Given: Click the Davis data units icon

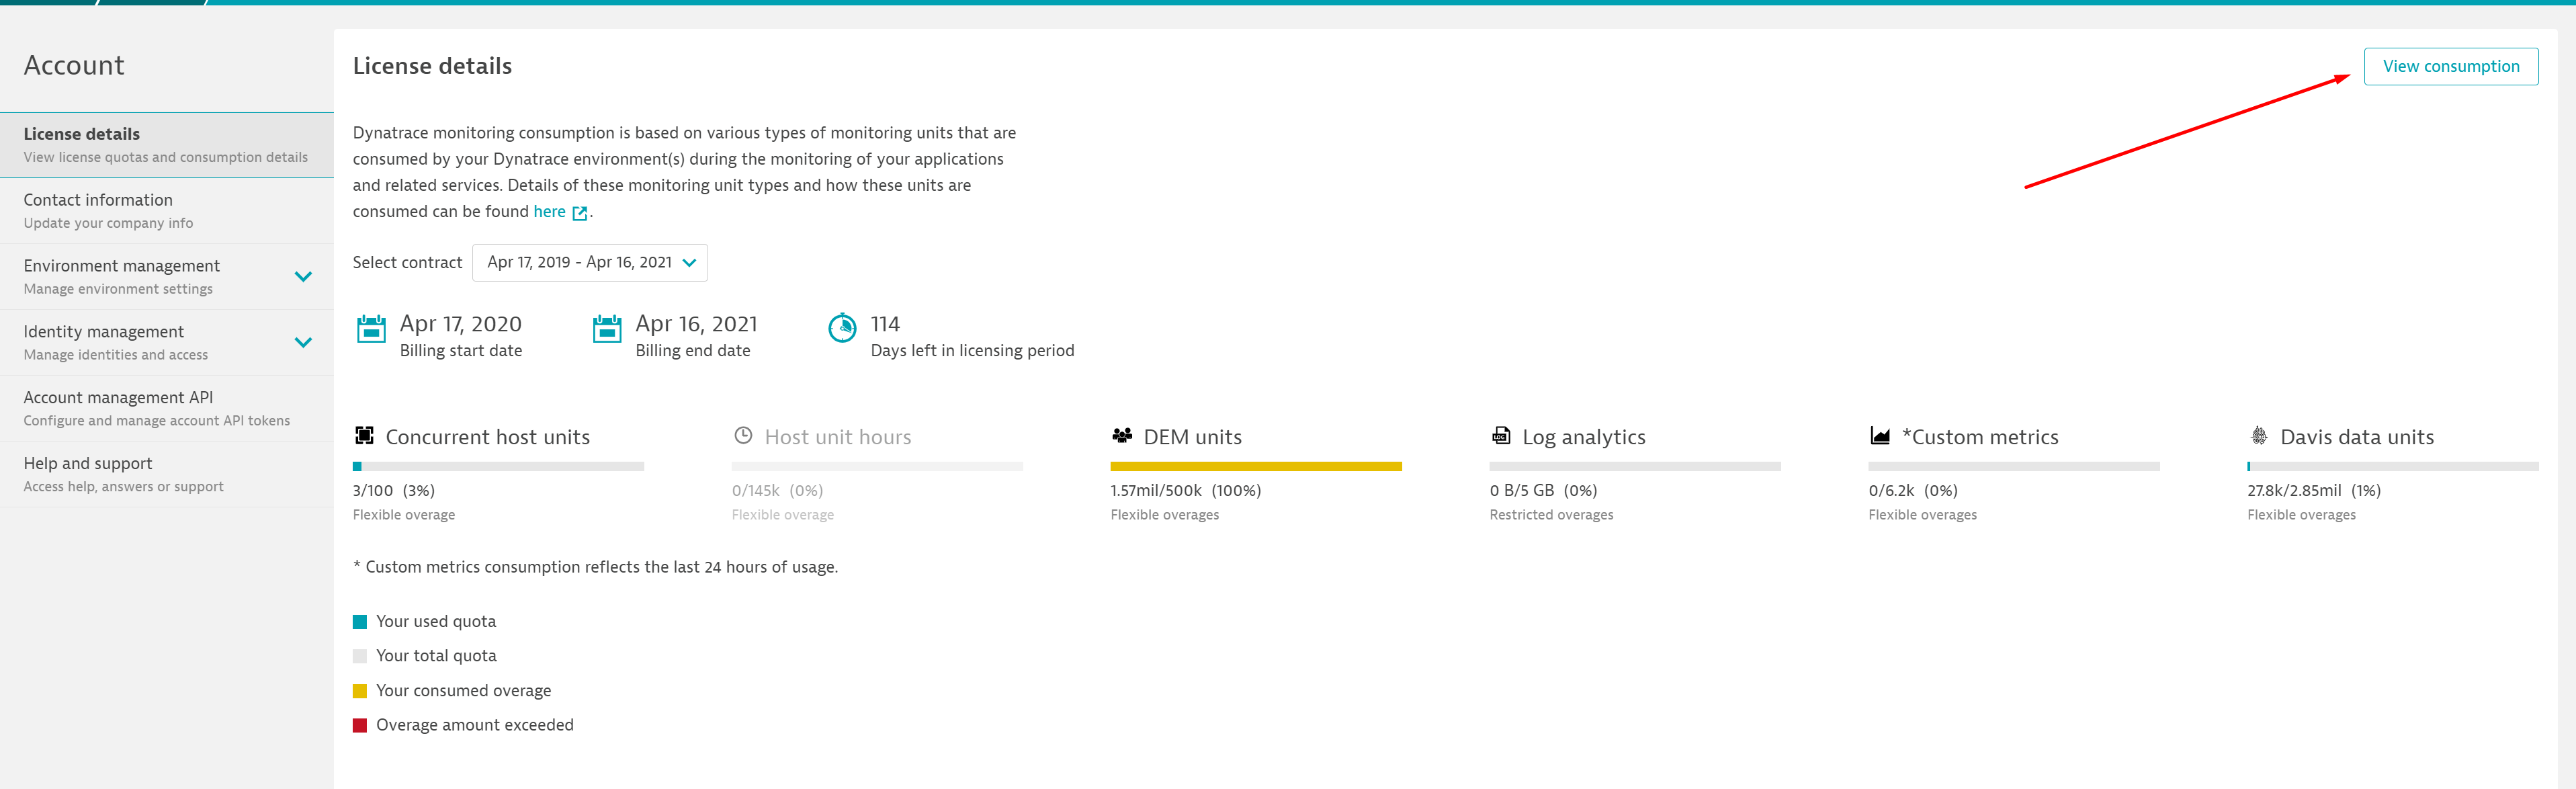Looking at the screenshot, I should pyautogui.click(x=2258, y=435).
